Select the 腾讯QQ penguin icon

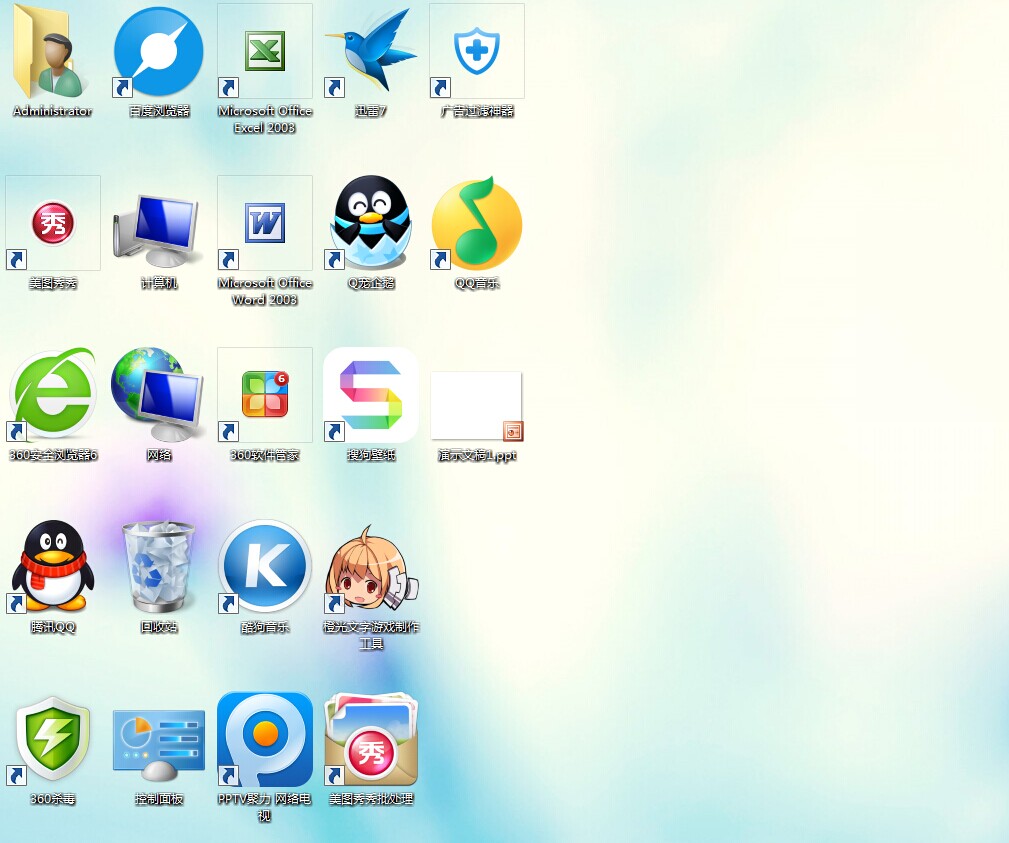53,566
